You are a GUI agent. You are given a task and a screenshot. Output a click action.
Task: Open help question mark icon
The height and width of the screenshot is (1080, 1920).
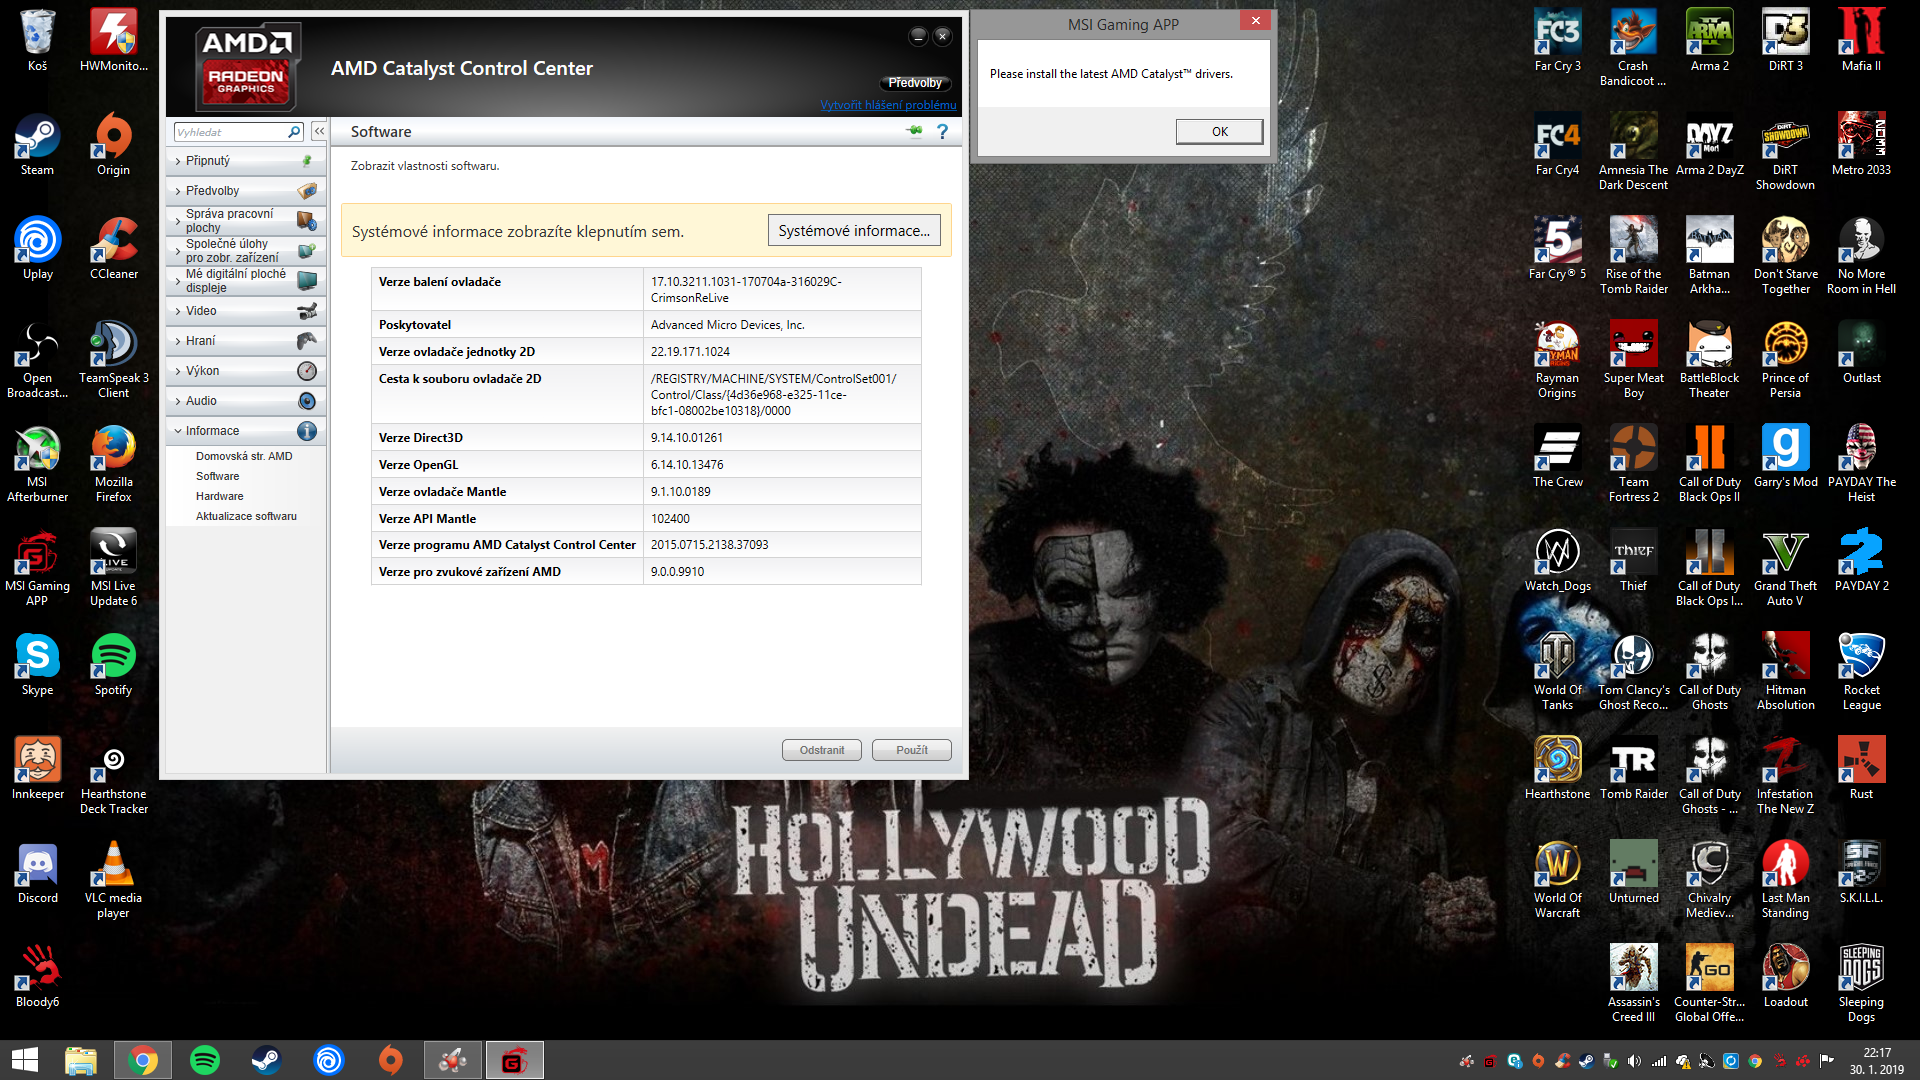coord(942,131)
